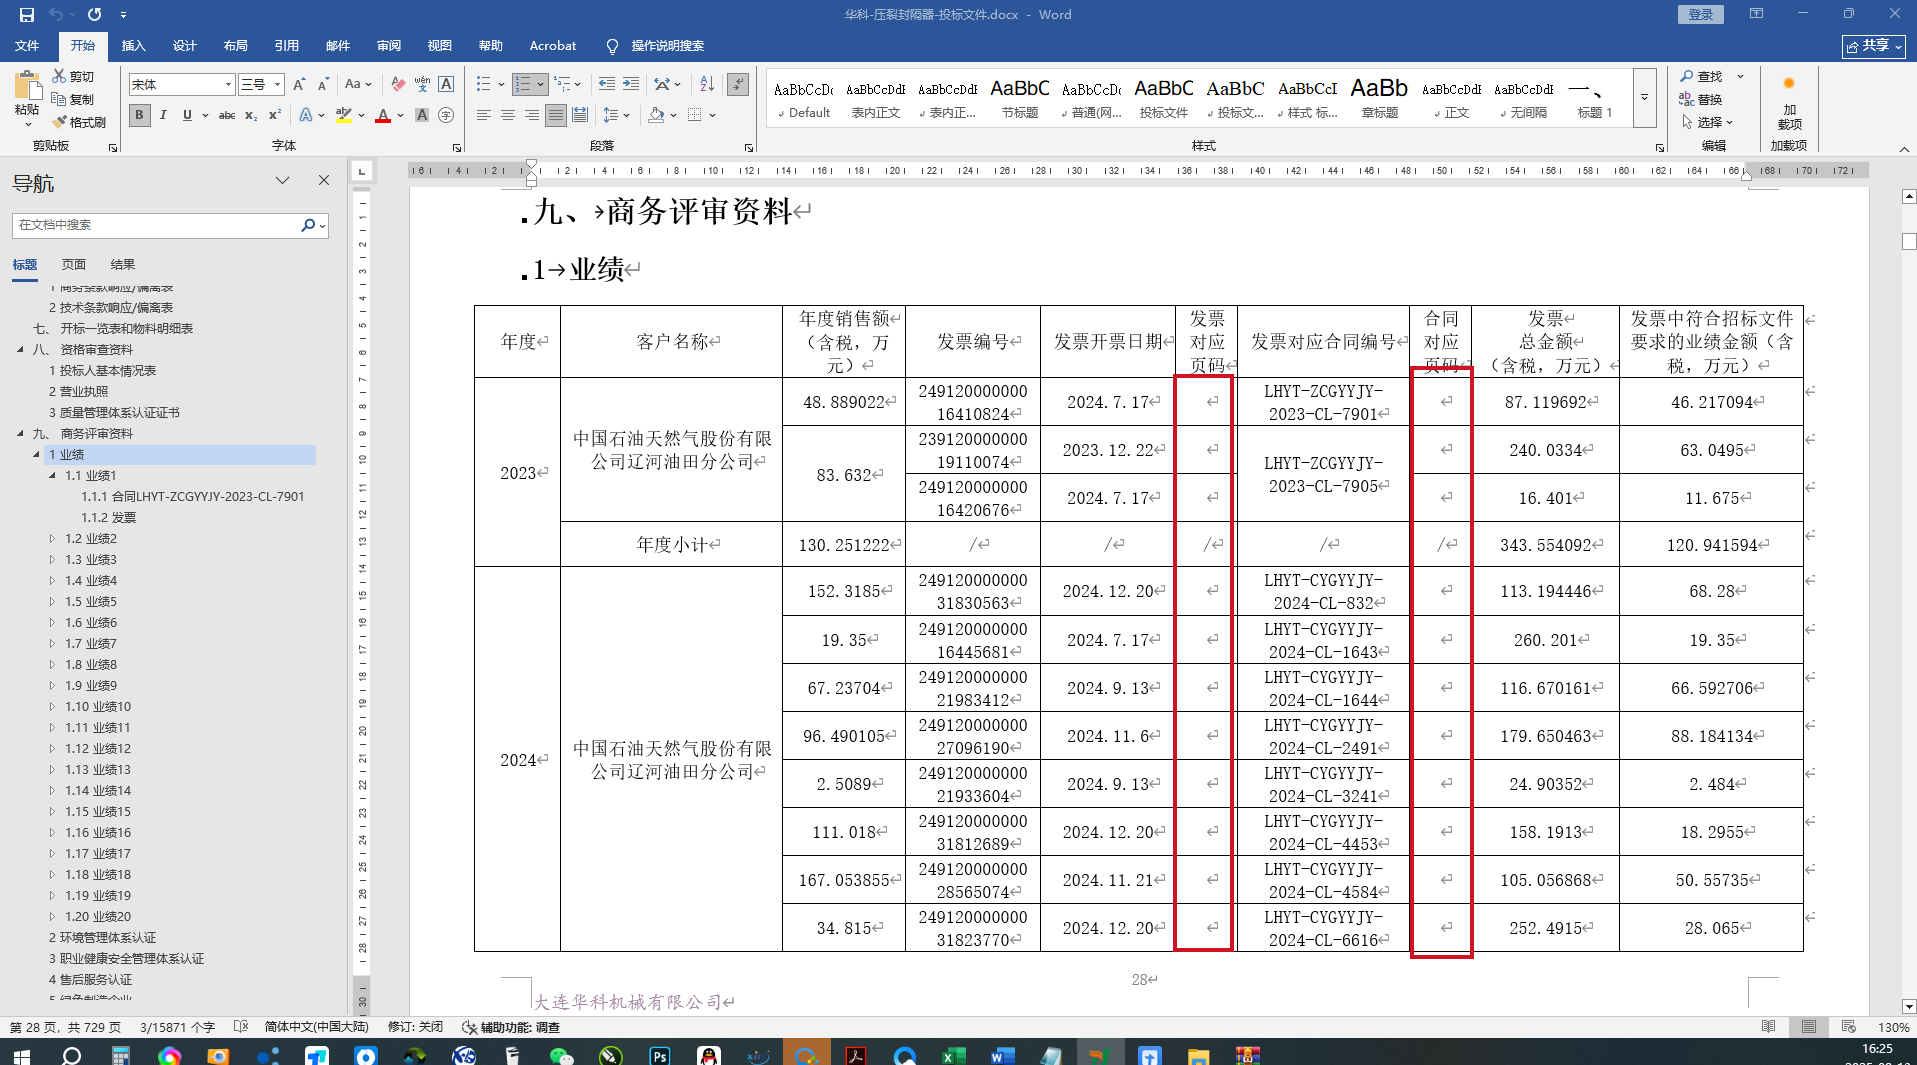Align text to the right
Viewport: 1917px width, 1065px height.
531,116
